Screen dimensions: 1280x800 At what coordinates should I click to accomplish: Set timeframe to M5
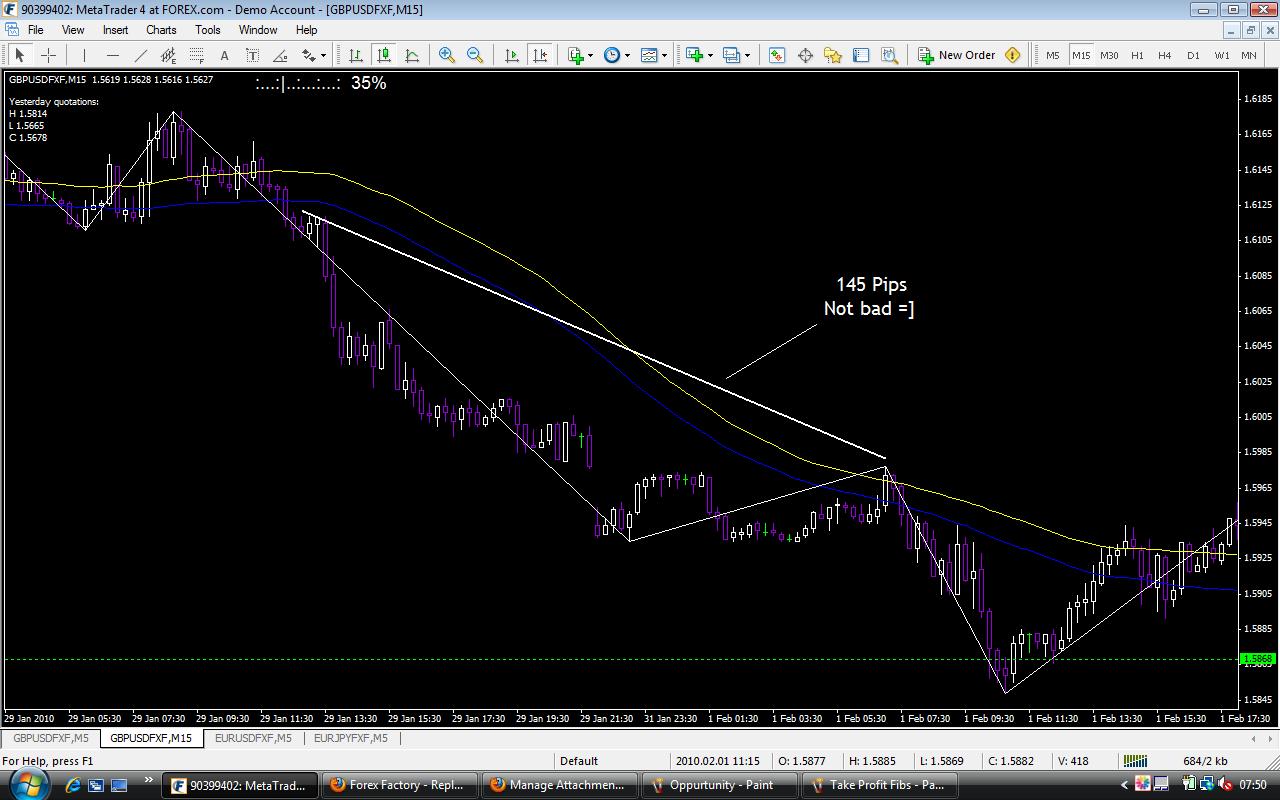1053,55
